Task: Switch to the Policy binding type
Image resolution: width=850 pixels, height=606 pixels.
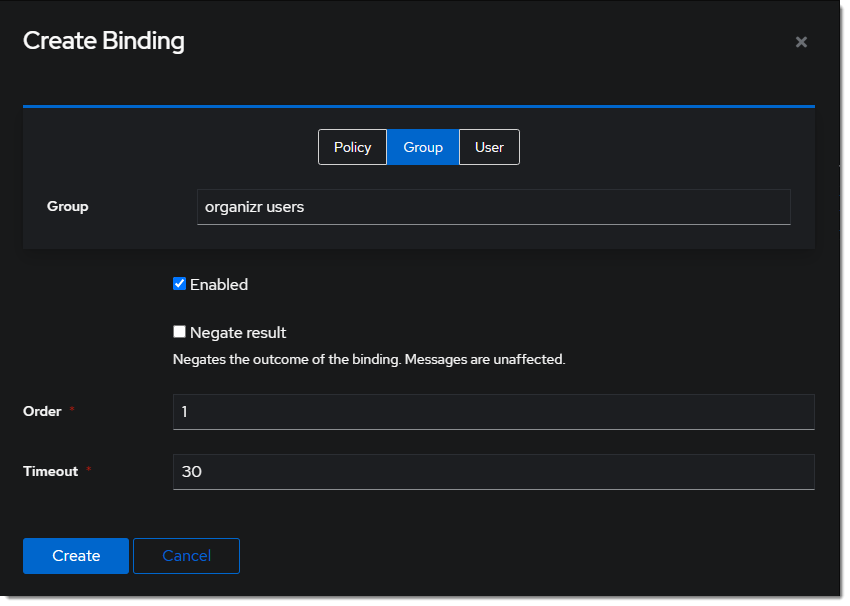Action: click(352, 147)
